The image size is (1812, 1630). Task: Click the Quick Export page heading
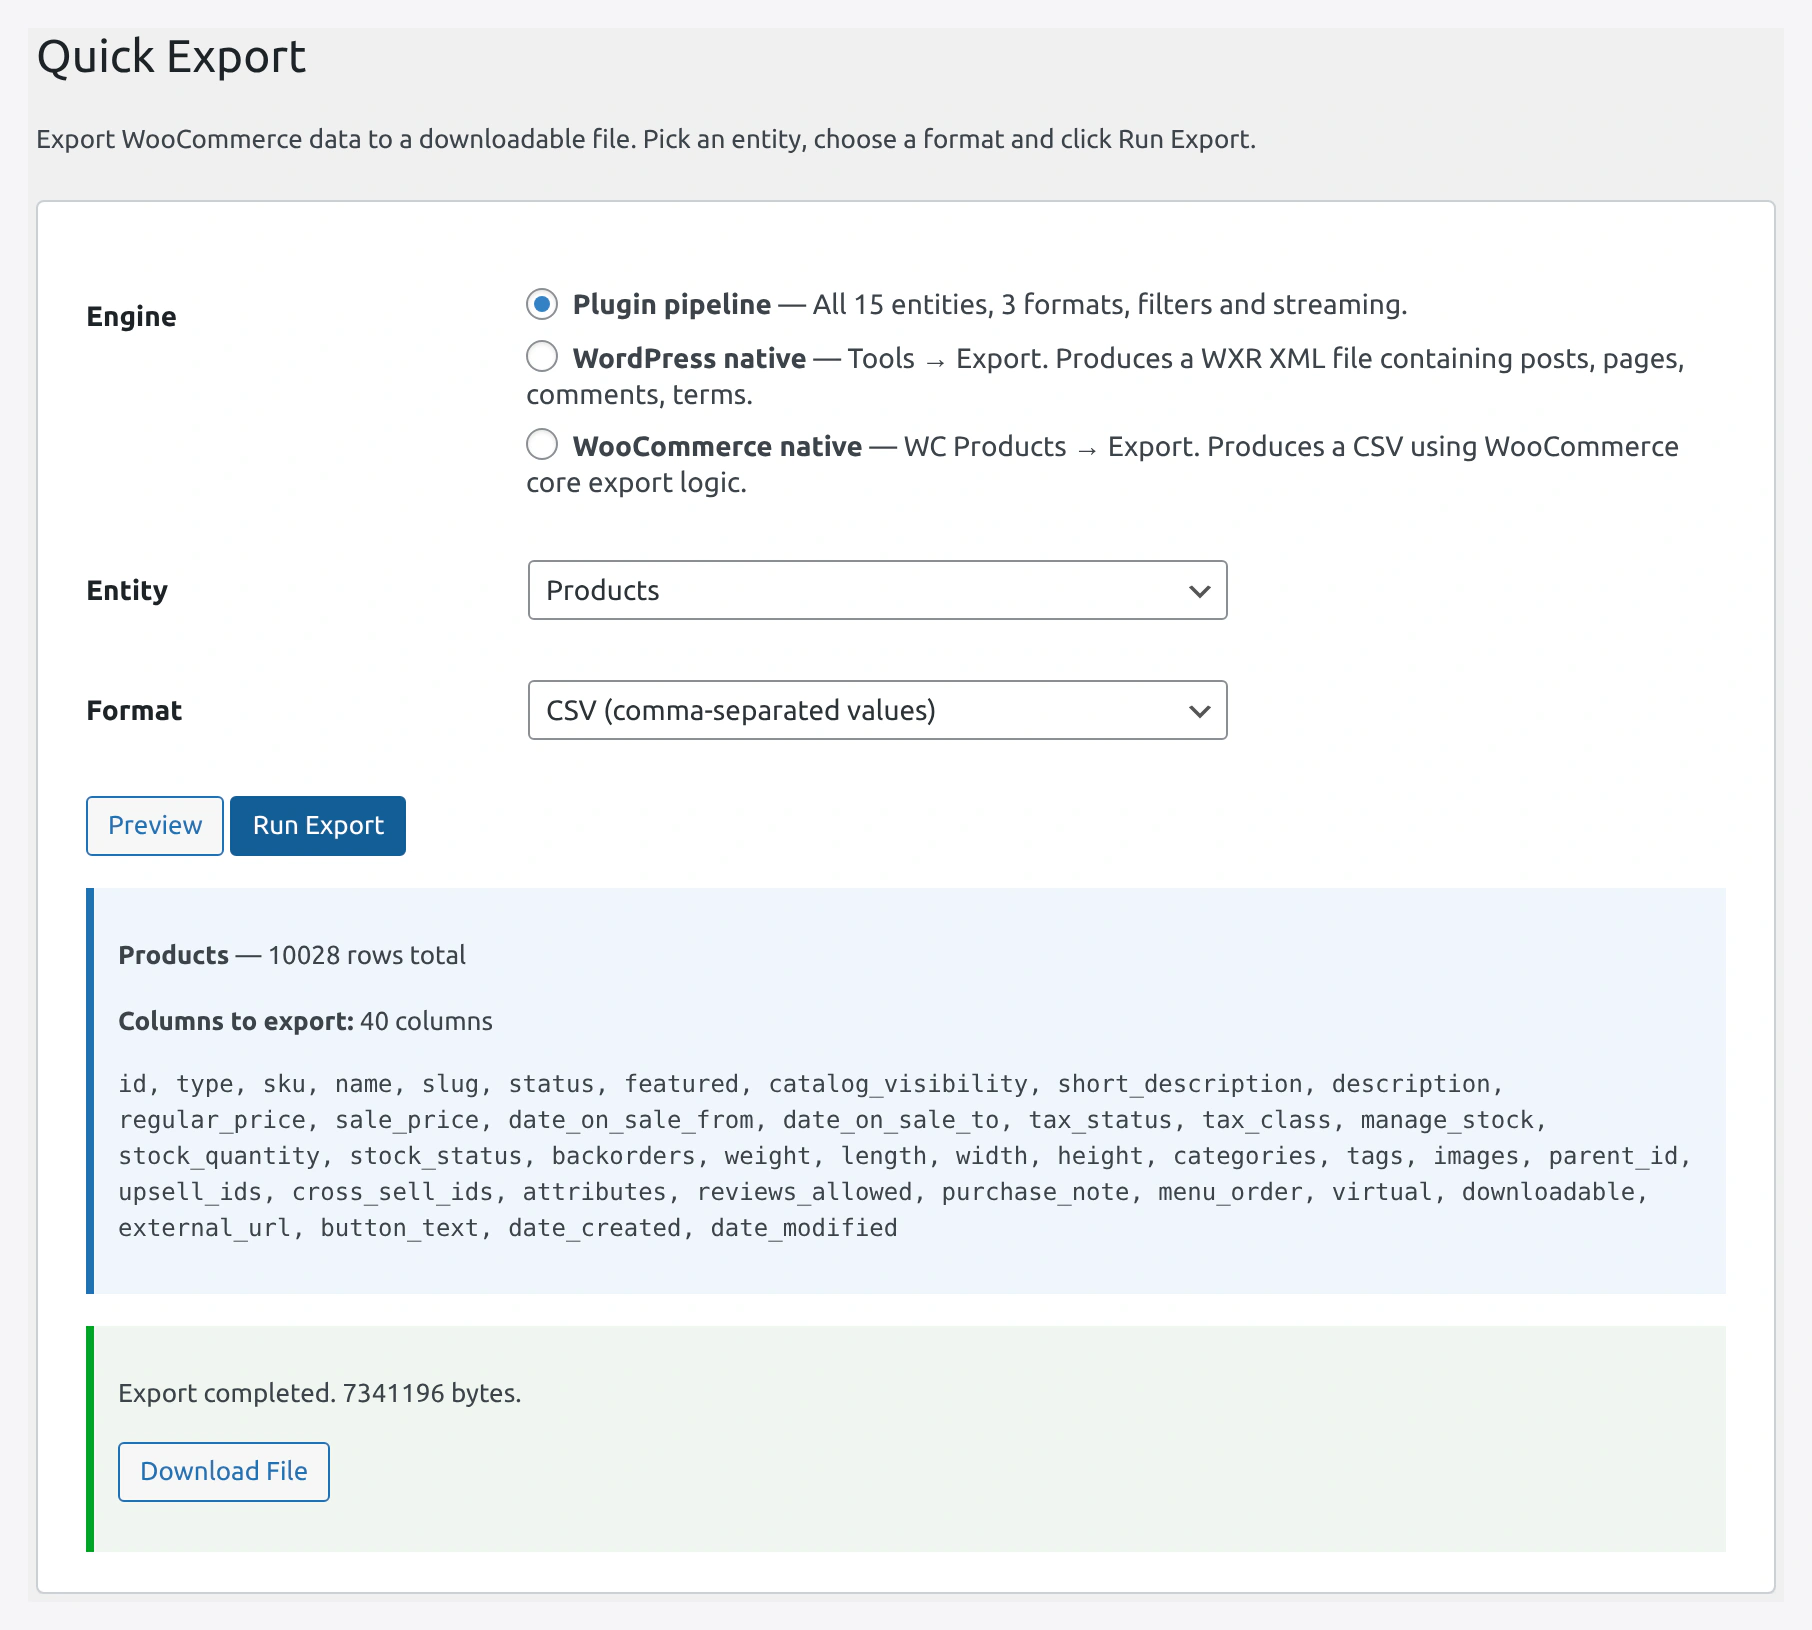(171, 57)
